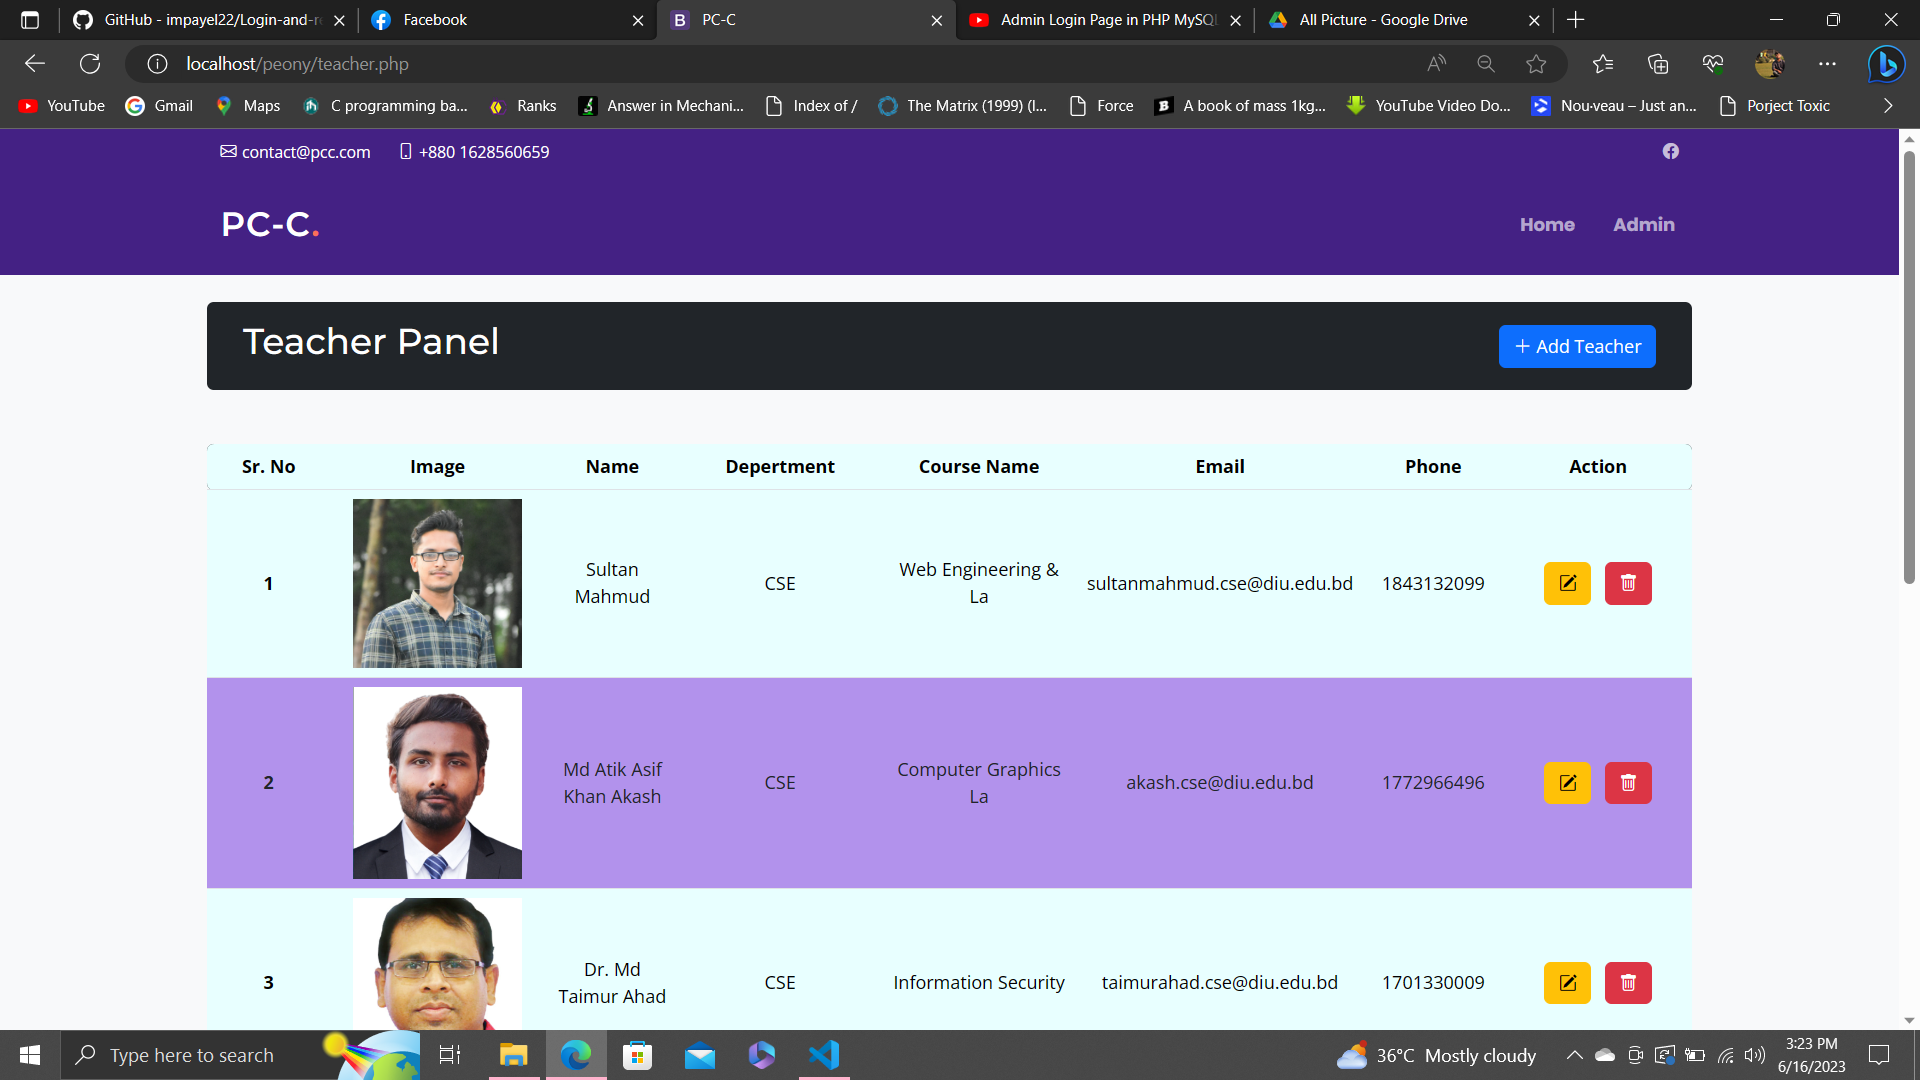Open the Collections icon in browser toolbar
The width and height of the screenshot is (1920, 1080).
point(1657,63)
